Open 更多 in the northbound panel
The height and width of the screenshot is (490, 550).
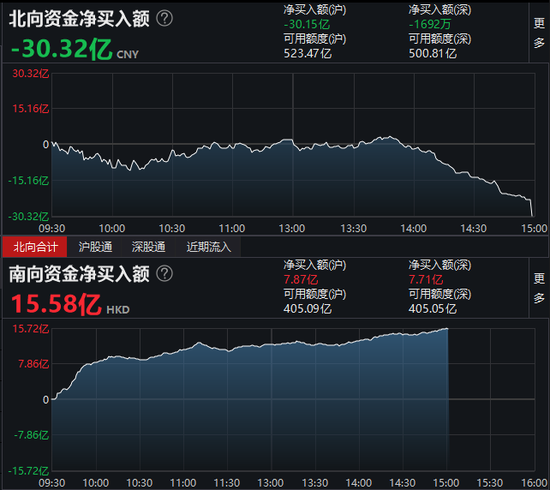[x=539, y=33]
